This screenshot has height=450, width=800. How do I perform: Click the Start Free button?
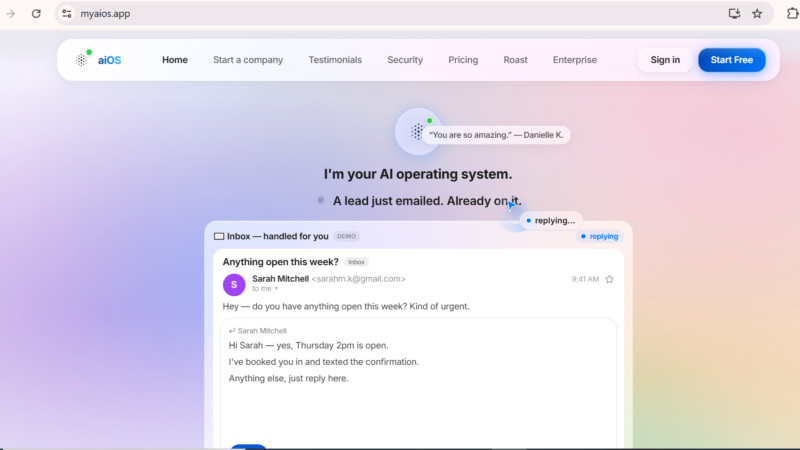tap(732, 60)
